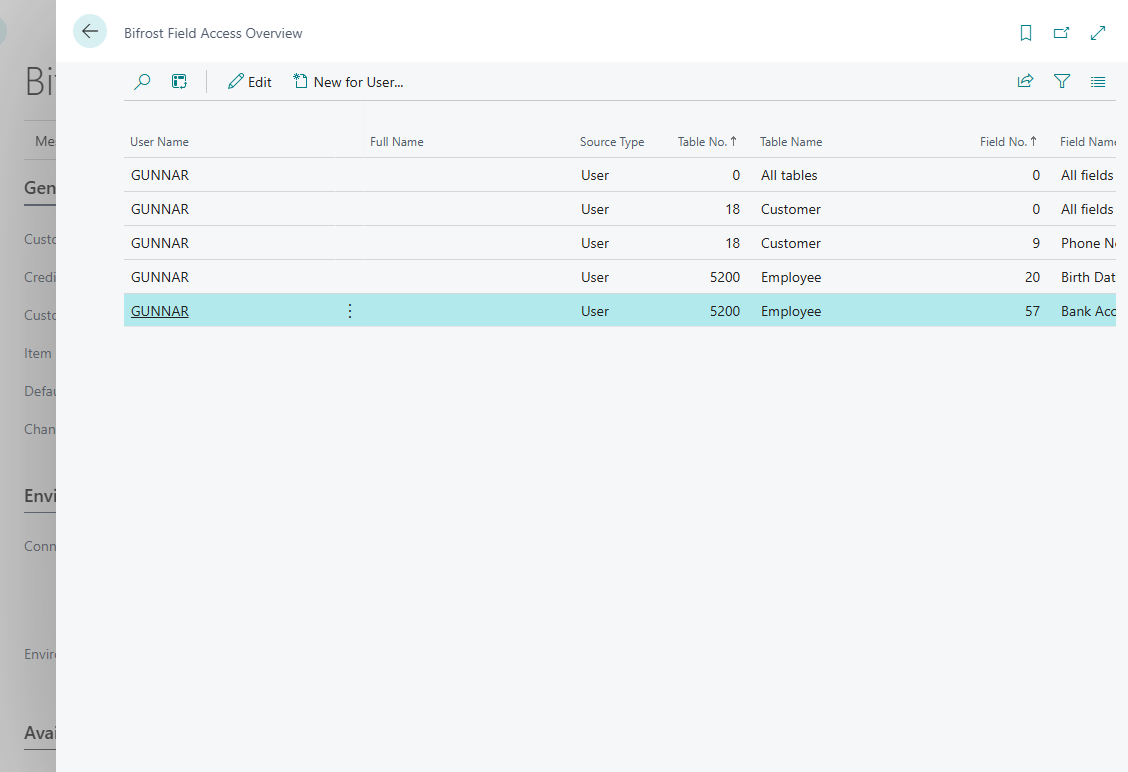Viewport: 1128px width, 772px height.
Task: Click Phone No. field name cell
Action: pyautogui.click(x=1088, y=243)
